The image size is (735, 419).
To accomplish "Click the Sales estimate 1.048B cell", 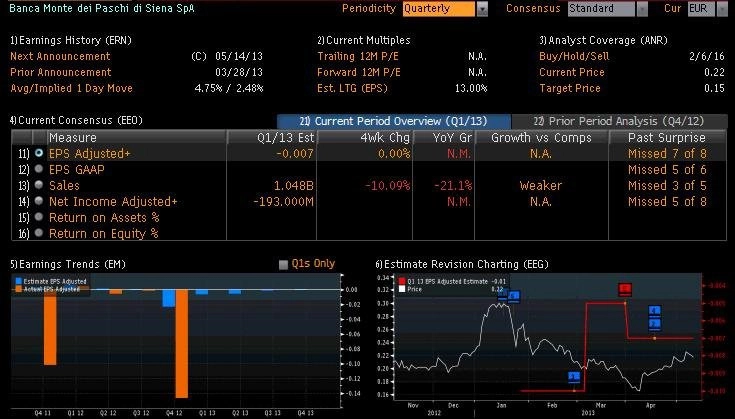I will (x=293, y=186).
